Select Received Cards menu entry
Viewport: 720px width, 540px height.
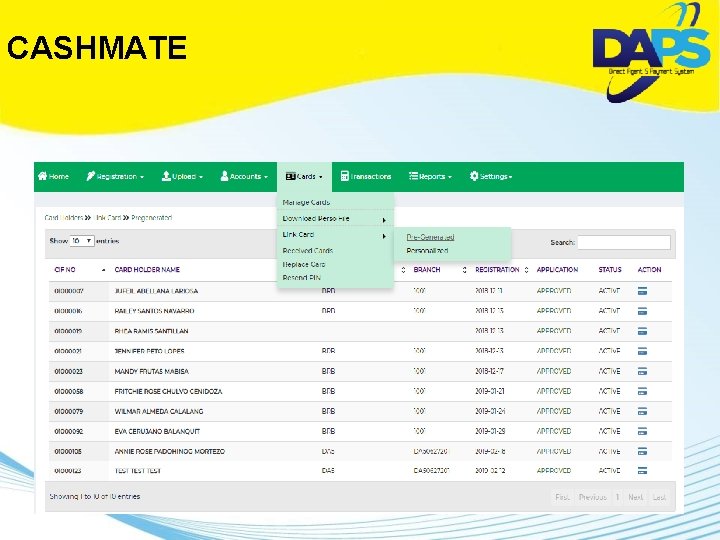click(x=308, y=251)
